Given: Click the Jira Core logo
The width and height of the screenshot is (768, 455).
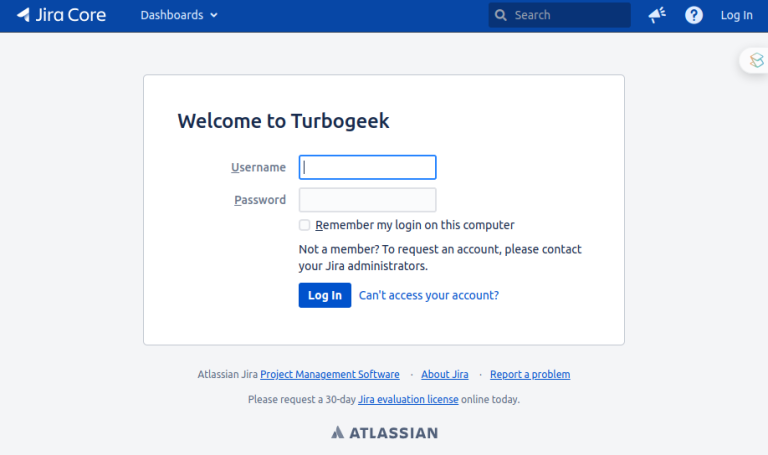Looking at the screenshot, I should pyautogui.click(x=61, y=15).
